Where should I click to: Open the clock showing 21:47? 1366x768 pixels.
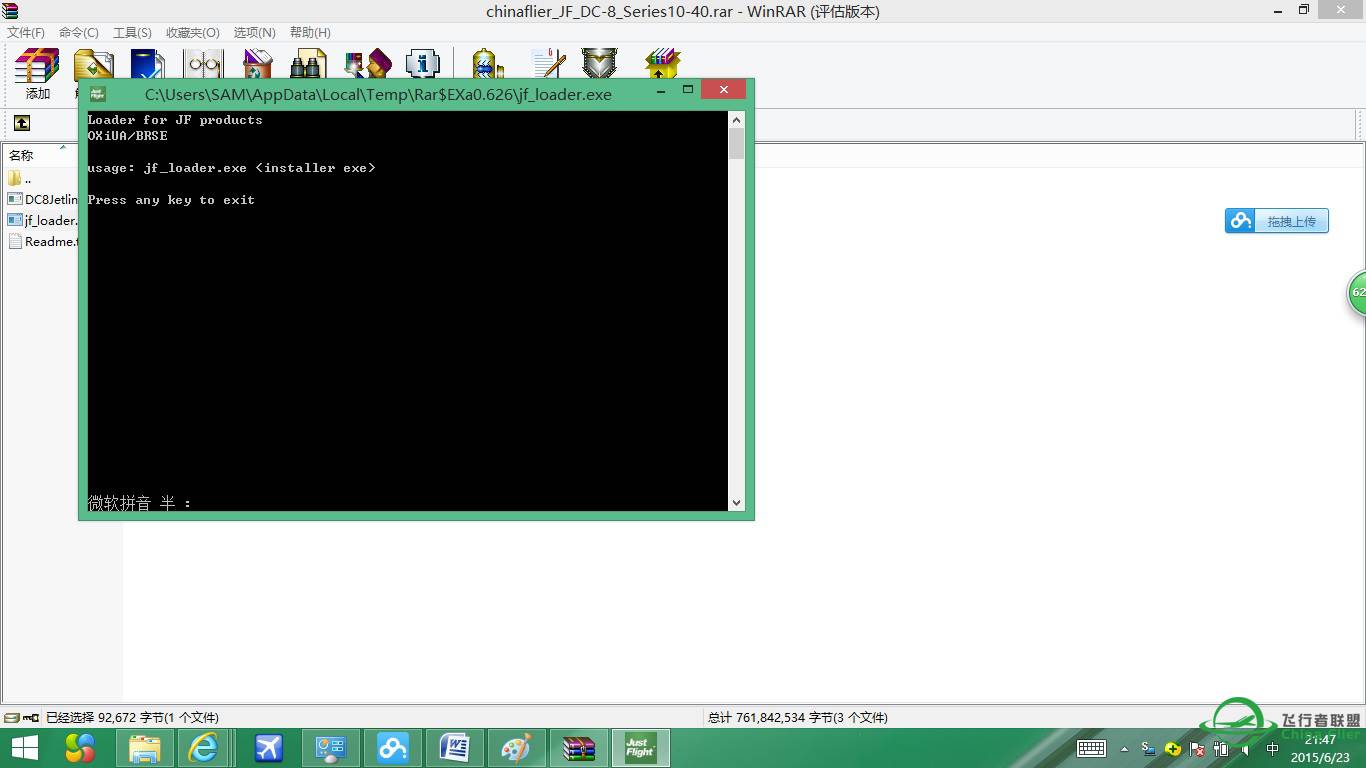(x=1320, y=748)
